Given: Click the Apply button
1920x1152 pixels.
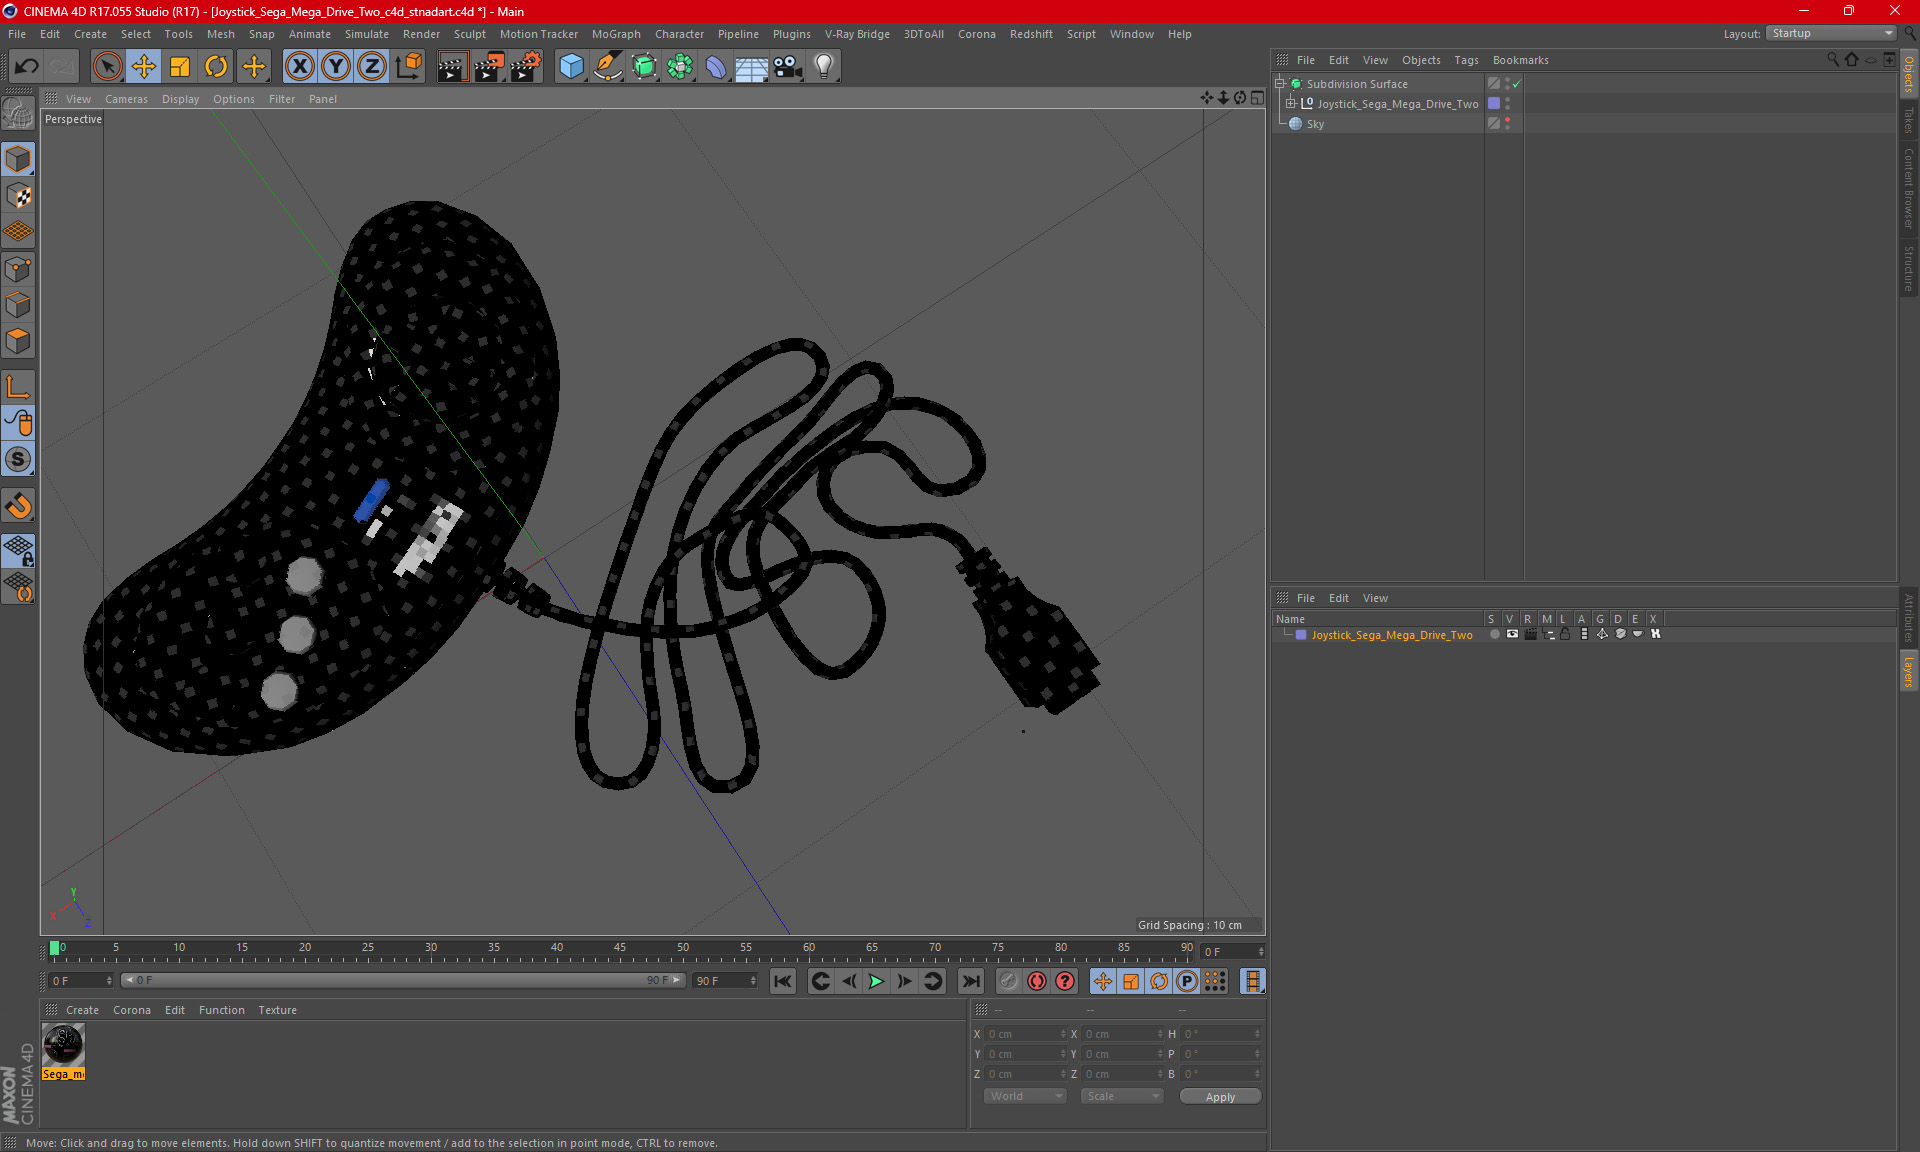Looking at the screenshot, I should tap(1220, 1096).
